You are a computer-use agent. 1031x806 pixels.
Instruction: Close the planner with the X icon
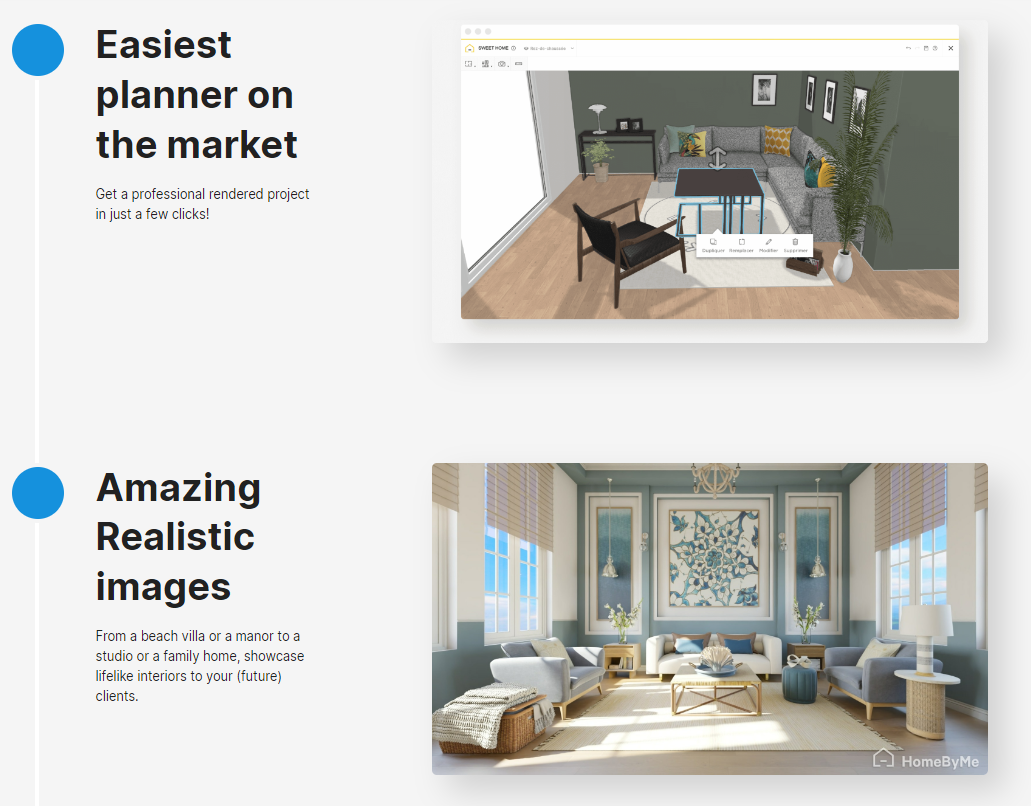[x=951, y=48]
